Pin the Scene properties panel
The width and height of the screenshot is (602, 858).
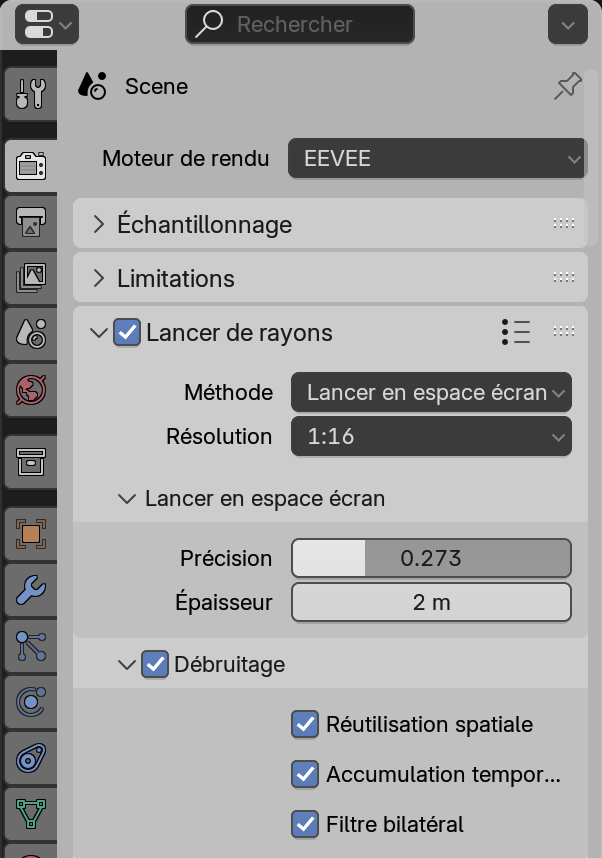tap(567, 87)
